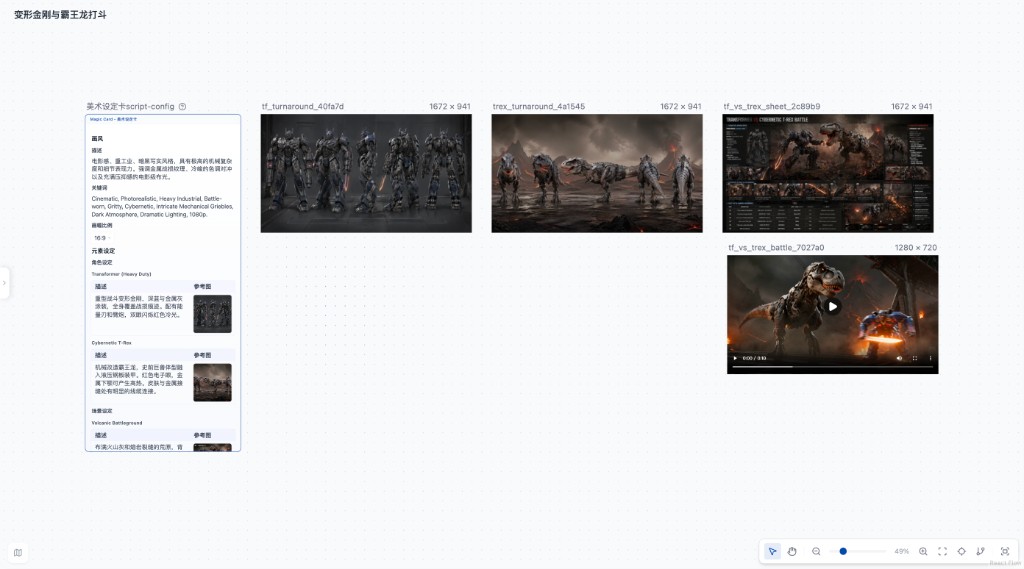Screen dimensions: 1024x569
Task: Expand the collapsed left sidebar arrow
Action: coord(4,283)
